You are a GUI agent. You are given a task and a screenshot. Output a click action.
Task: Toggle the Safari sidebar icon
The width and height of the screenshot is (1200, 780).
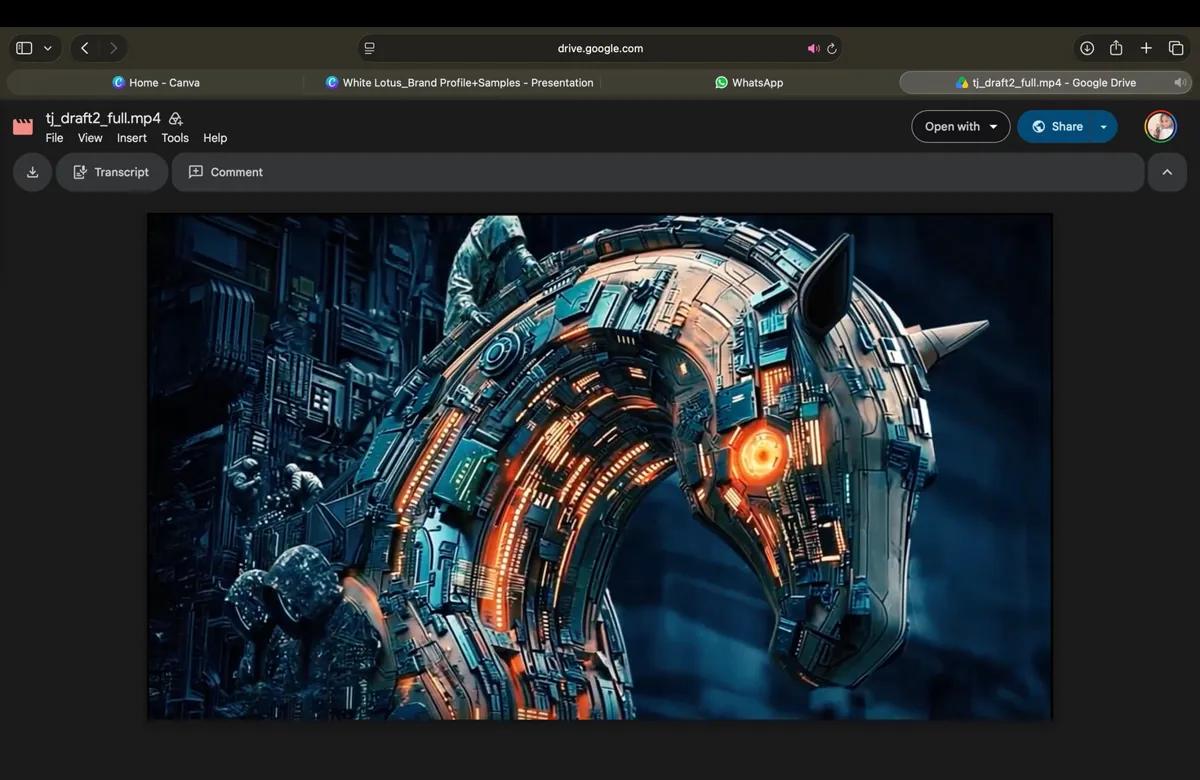24,48
